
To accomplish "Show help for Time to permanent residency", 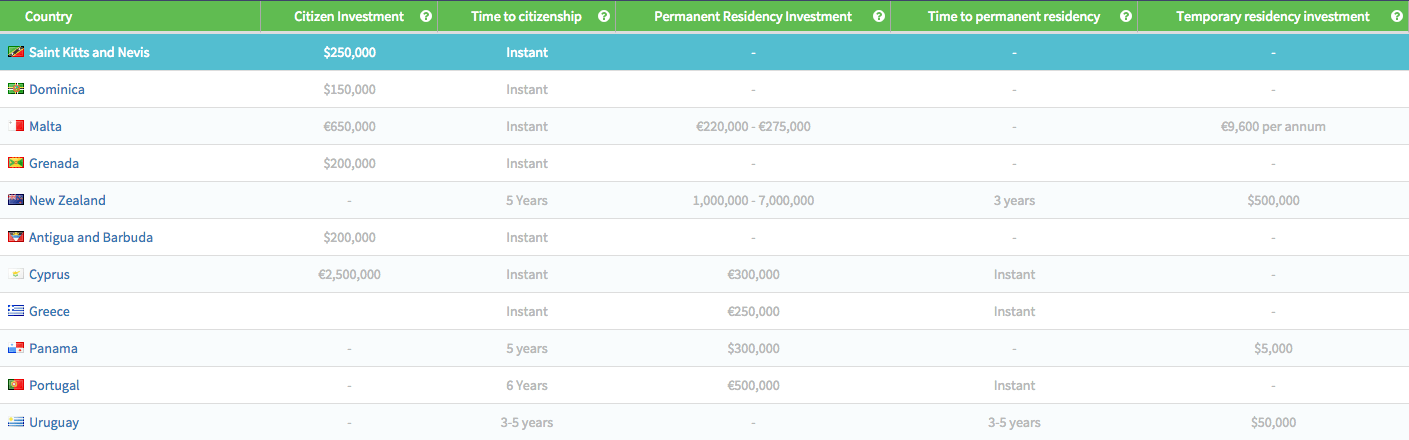I will pyautogui.click(x=1126, y=16).
